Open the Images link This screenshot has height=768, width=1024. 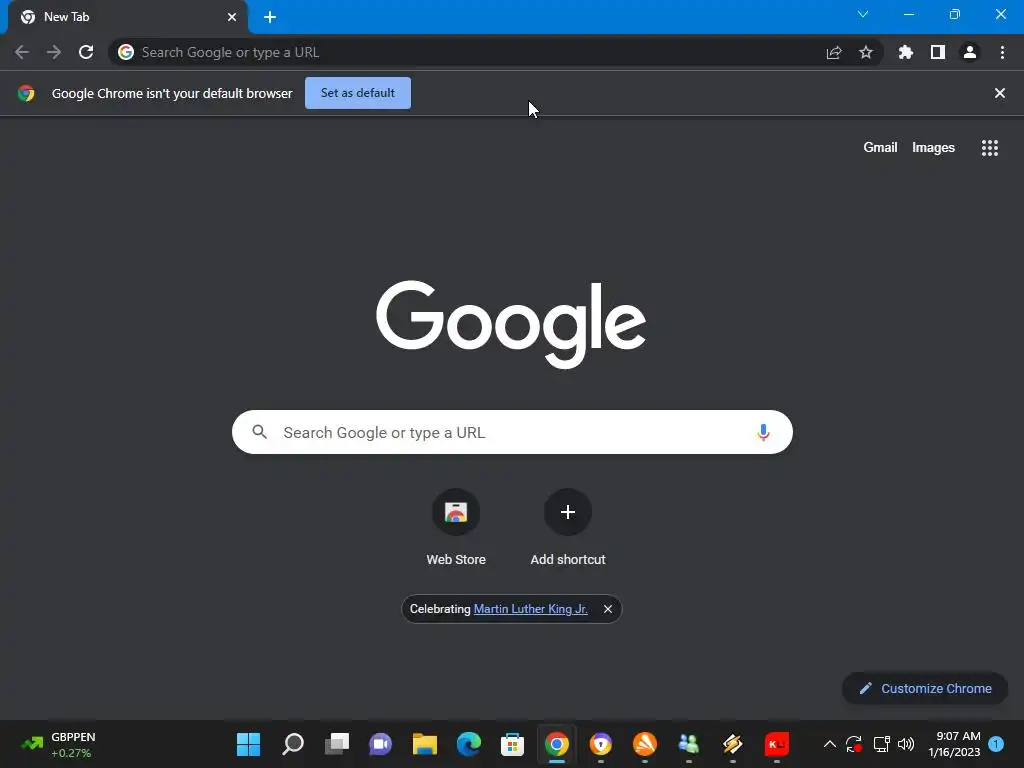933,148
